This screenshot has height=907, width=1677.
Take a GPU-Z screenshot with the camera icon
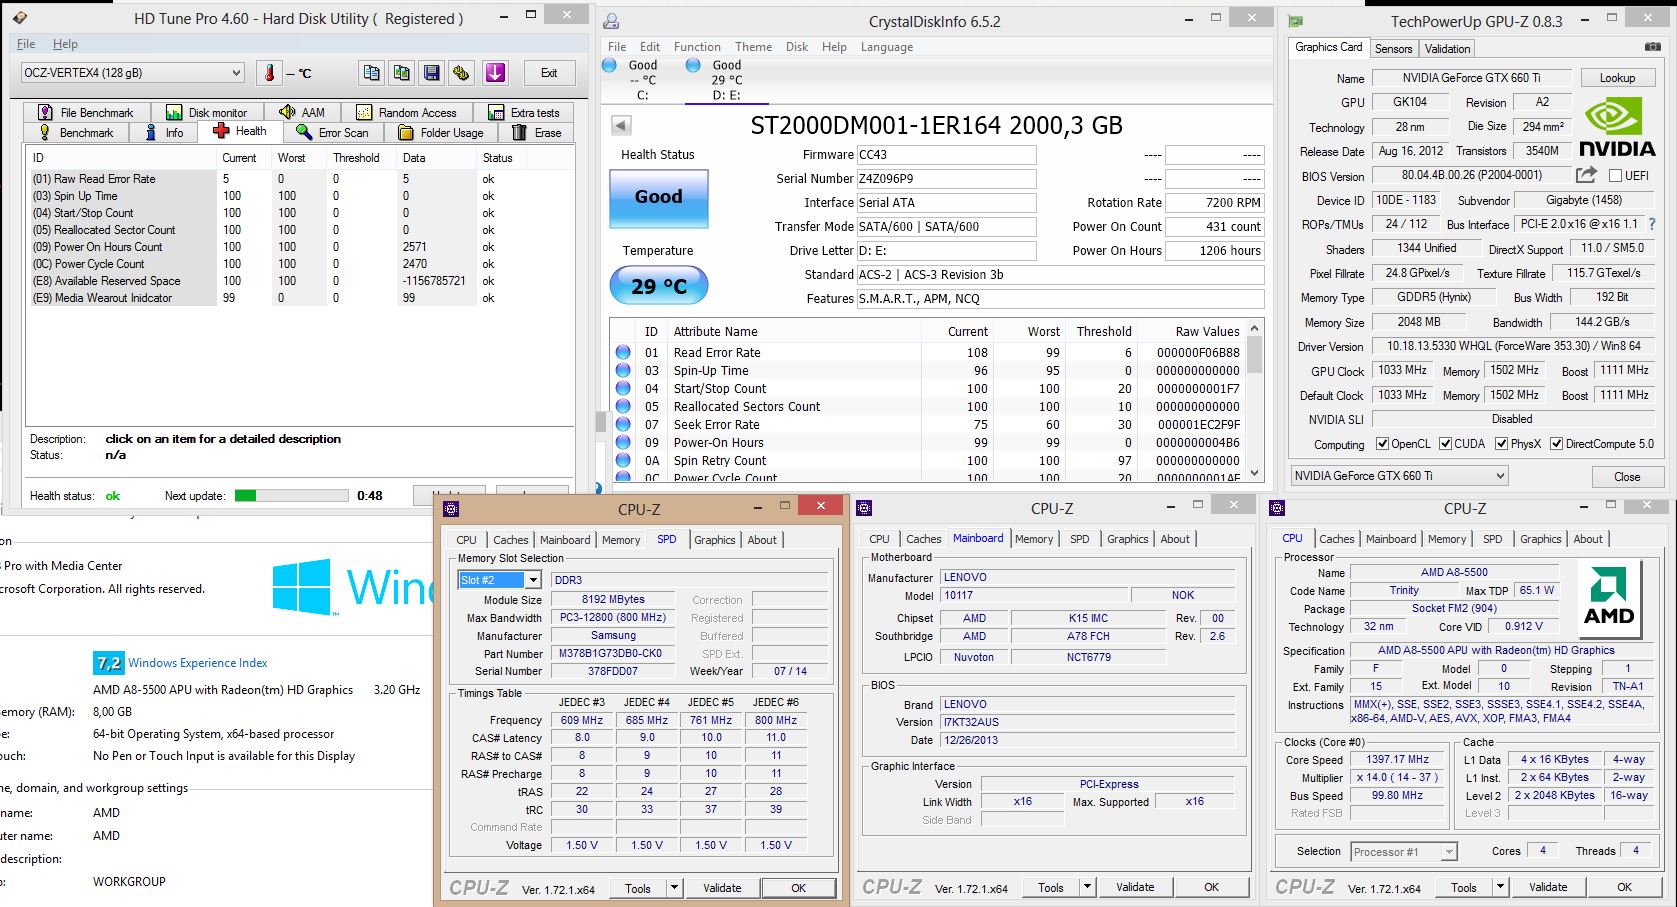pos(1652,47)
